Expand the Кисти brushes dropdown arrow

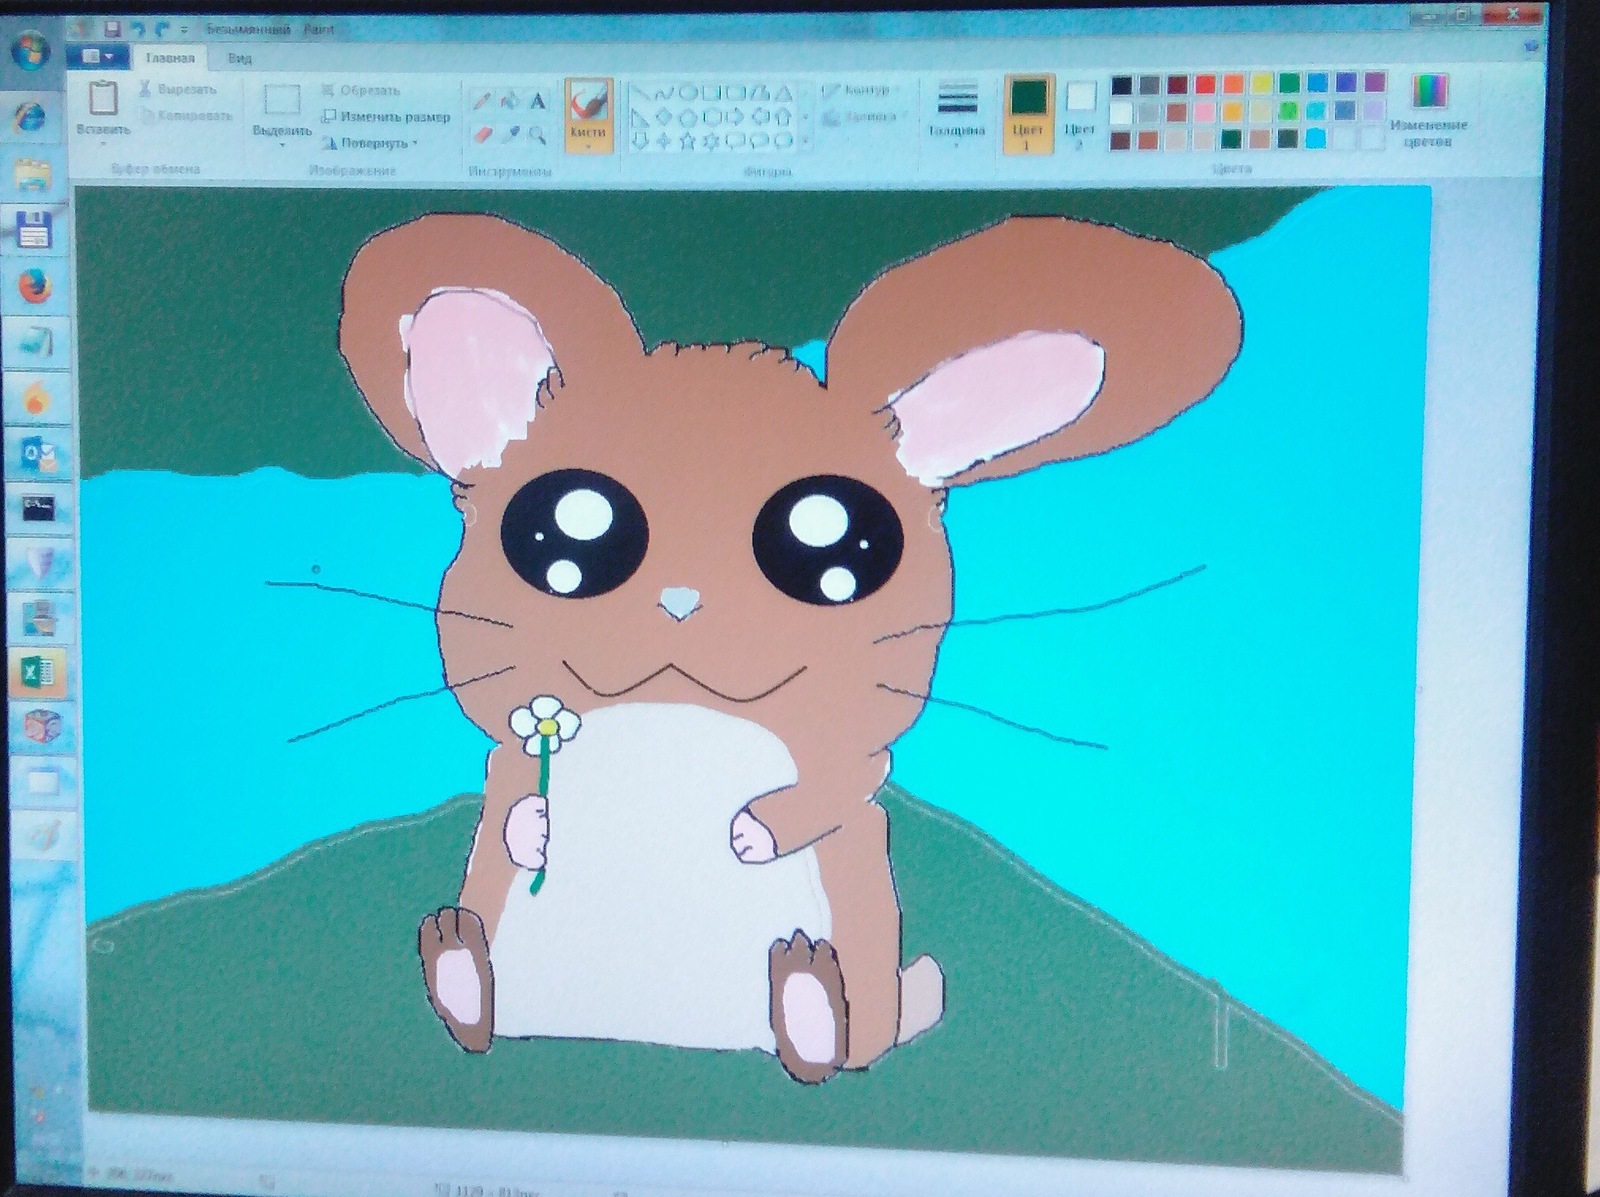click(x=588, y=146)
